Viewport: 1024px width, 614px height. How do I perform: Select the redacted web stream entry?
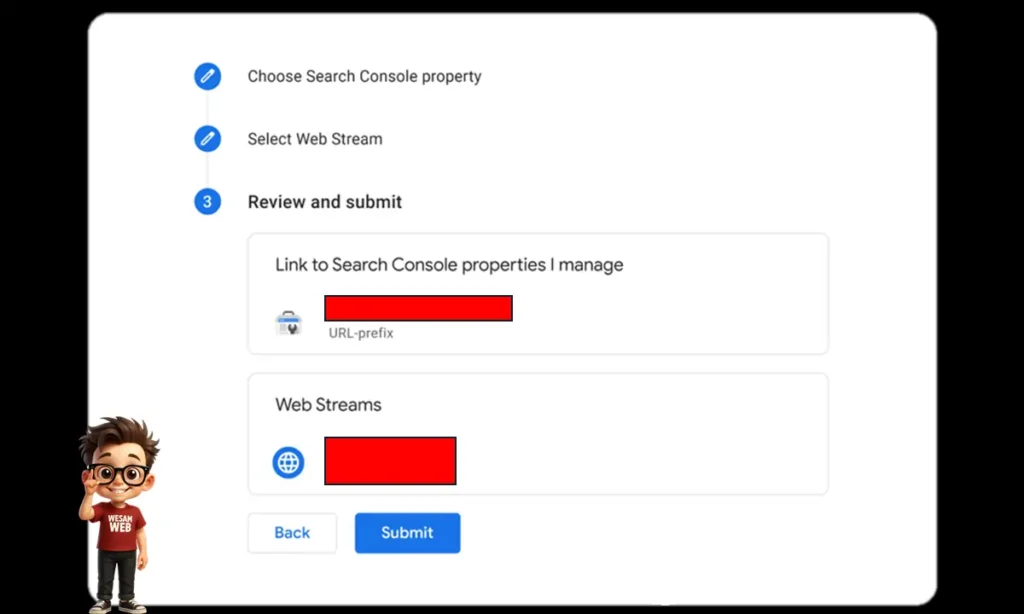pyautogui.click(x=390, y=461)
